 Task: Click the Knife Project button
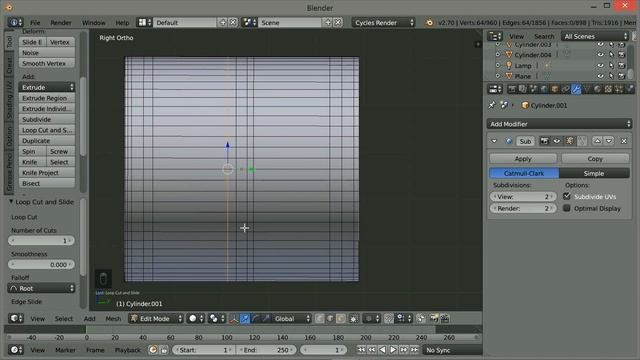47,173
